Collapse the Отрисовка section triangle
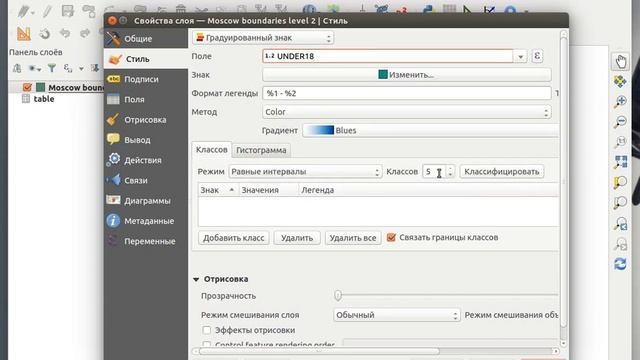The height and width of the screenshot is (360, 640). coord(196,279)
